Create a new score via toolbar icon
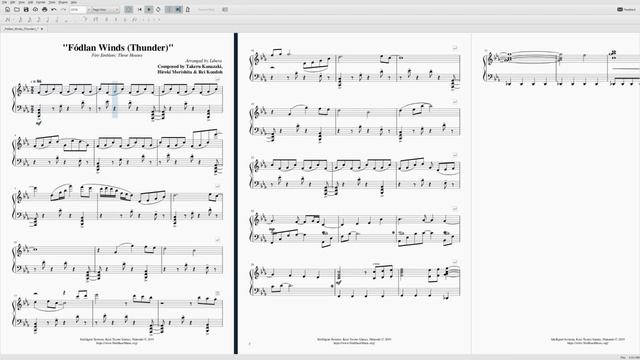Viewport: 640px width, 360px height. click(7, 9)
